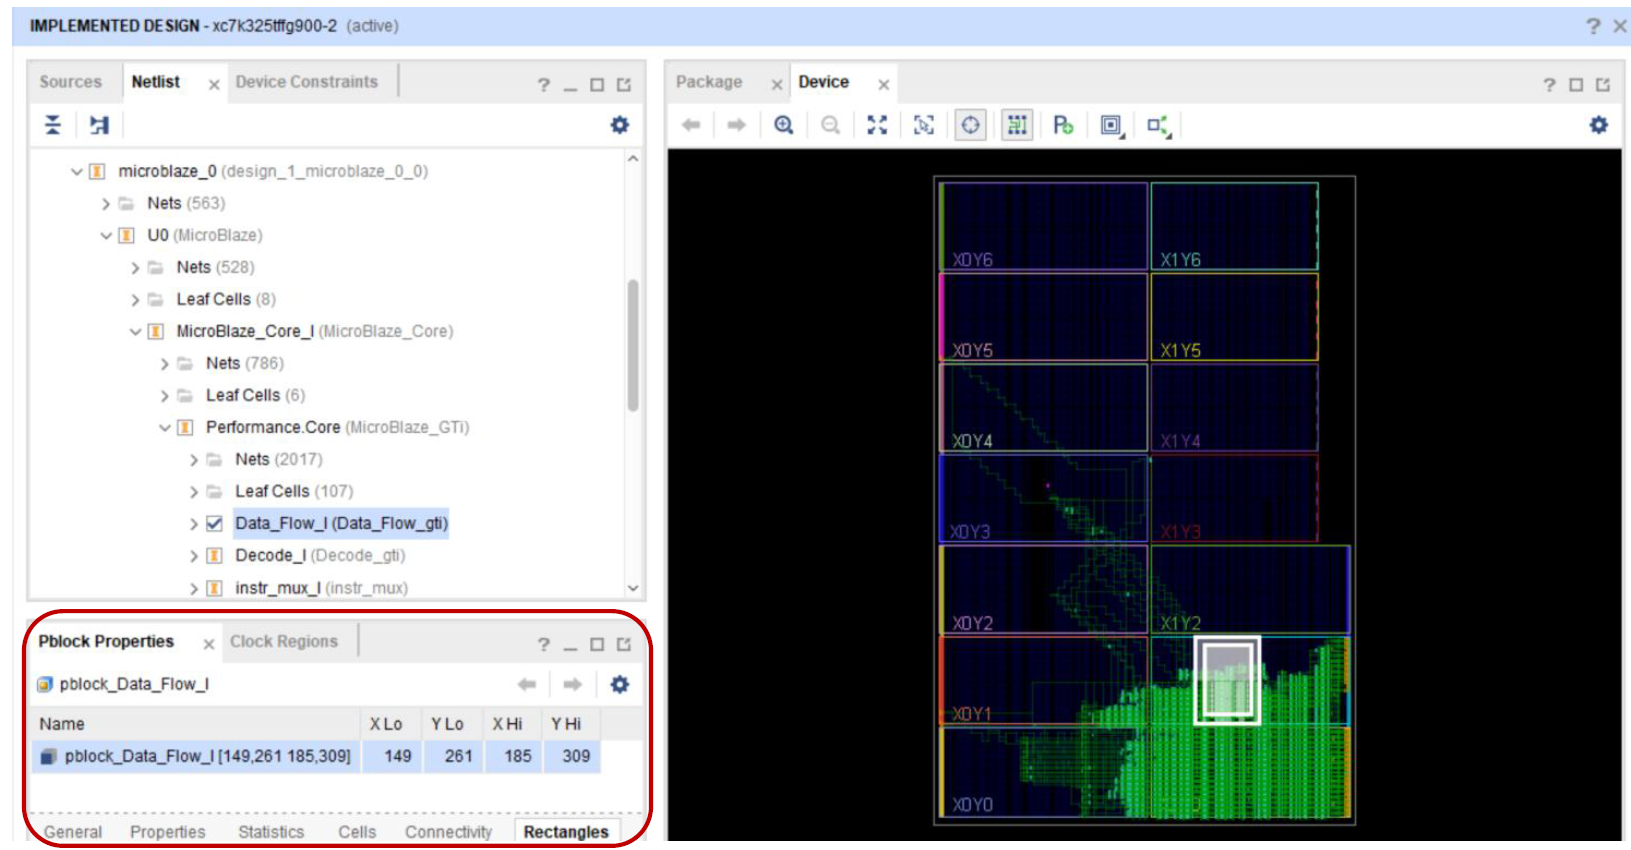Switch to Device Constraints tab
The width and height of the screenshot is (1631, 850).
pyautogui.click(x=307, y=82)
